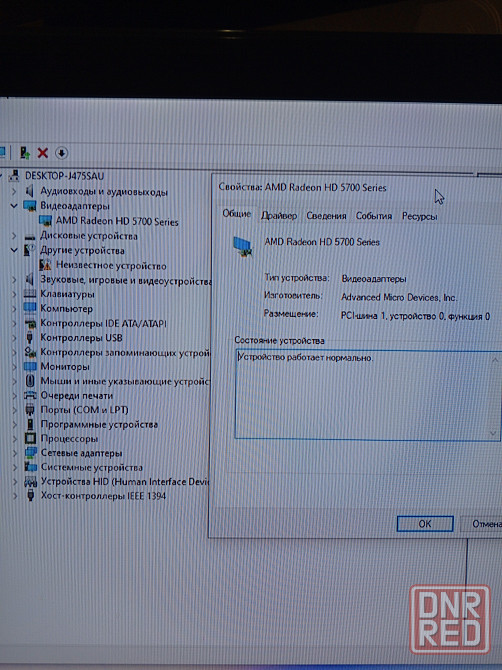
Task: Select the Неизвестное устройство tree label
Action: pos(111,265)
